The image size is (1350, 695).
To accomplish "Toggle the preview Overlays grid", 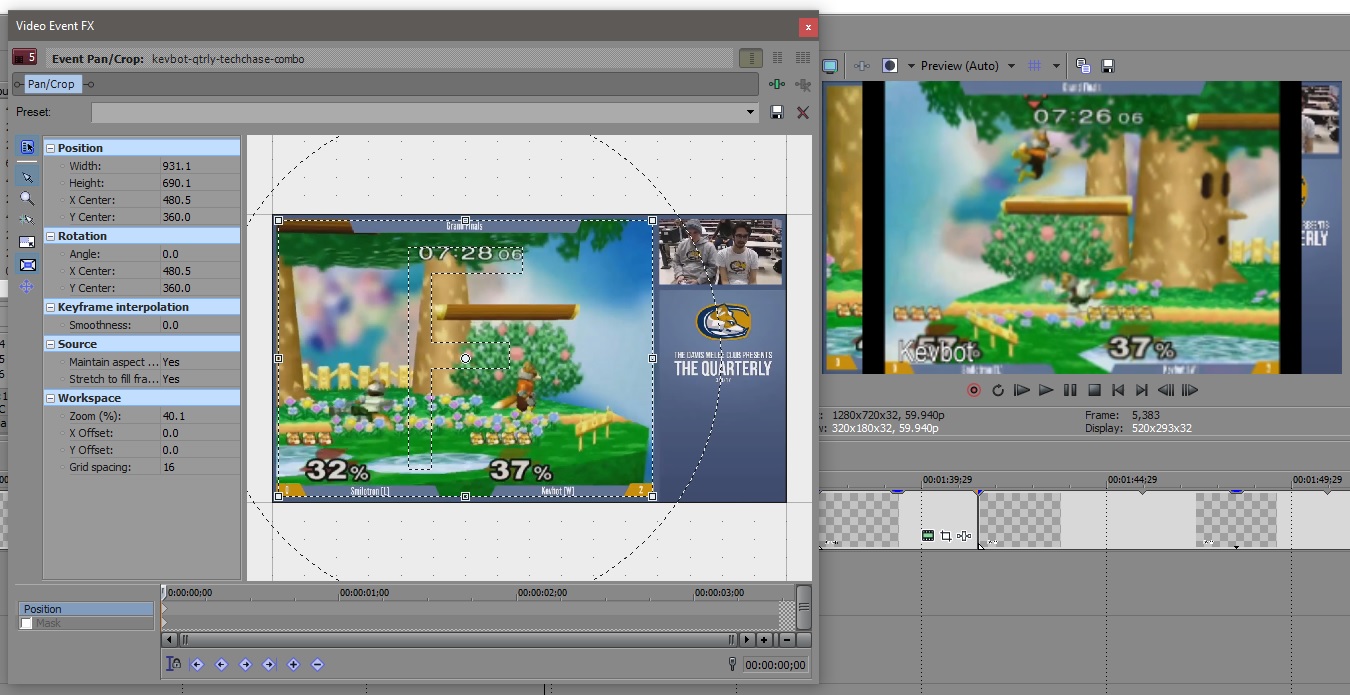I will [1035, 66].
